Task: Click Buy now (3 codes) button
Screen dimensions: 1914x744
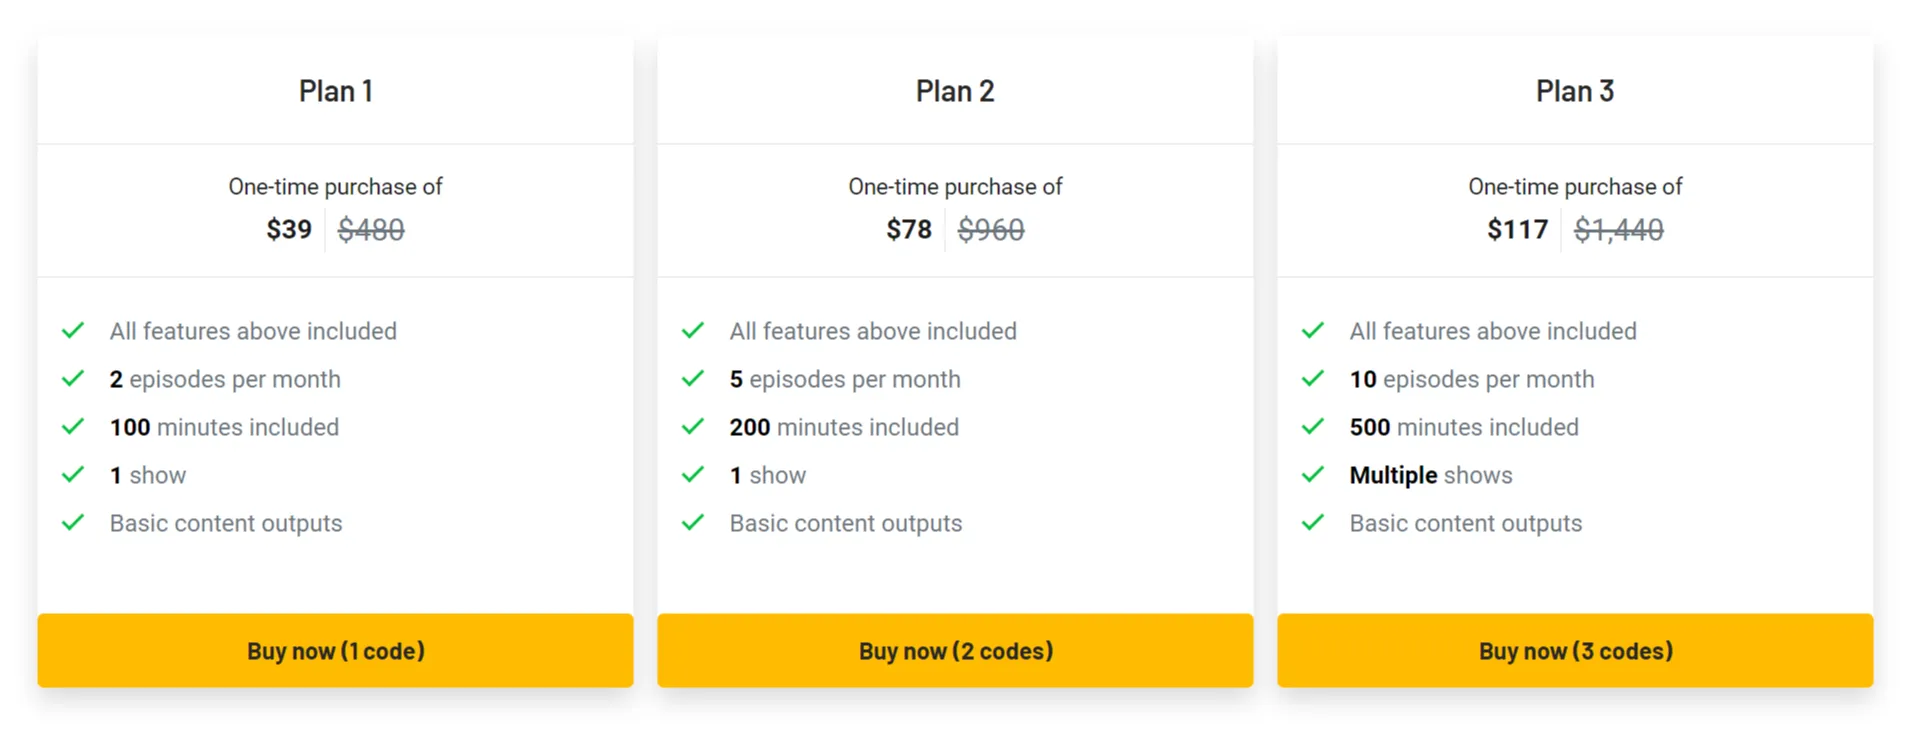Action: tap(1575, 650)
